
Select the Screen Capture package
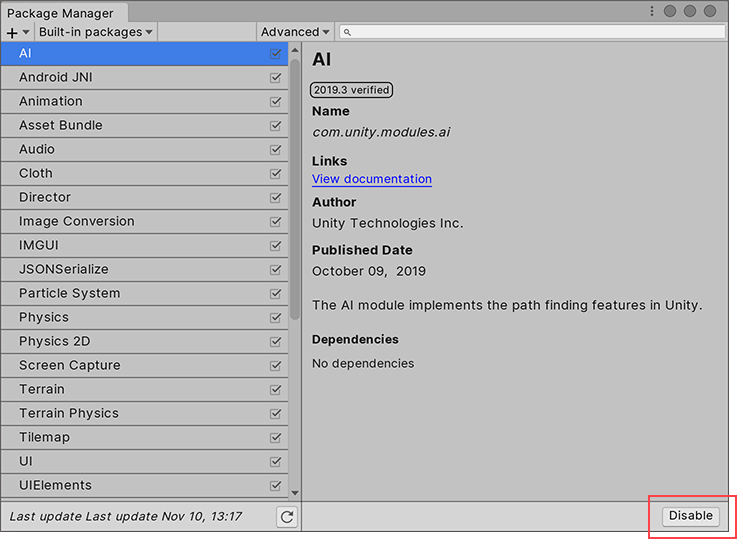tap(144, 365)
